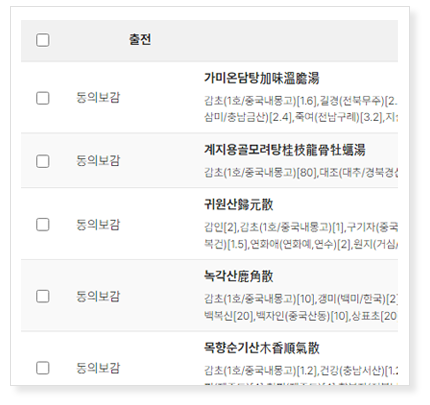Click the 출전 column header
This screenshot has width=430, height=405.
tap(140, 40)
